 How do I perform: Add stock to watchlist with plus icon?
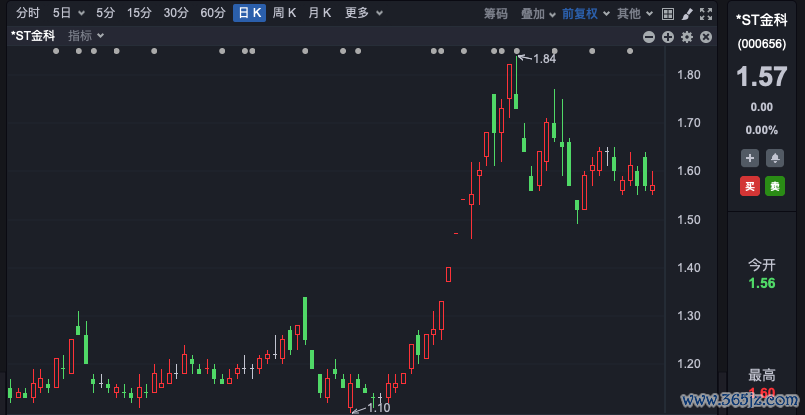point(750,158)
